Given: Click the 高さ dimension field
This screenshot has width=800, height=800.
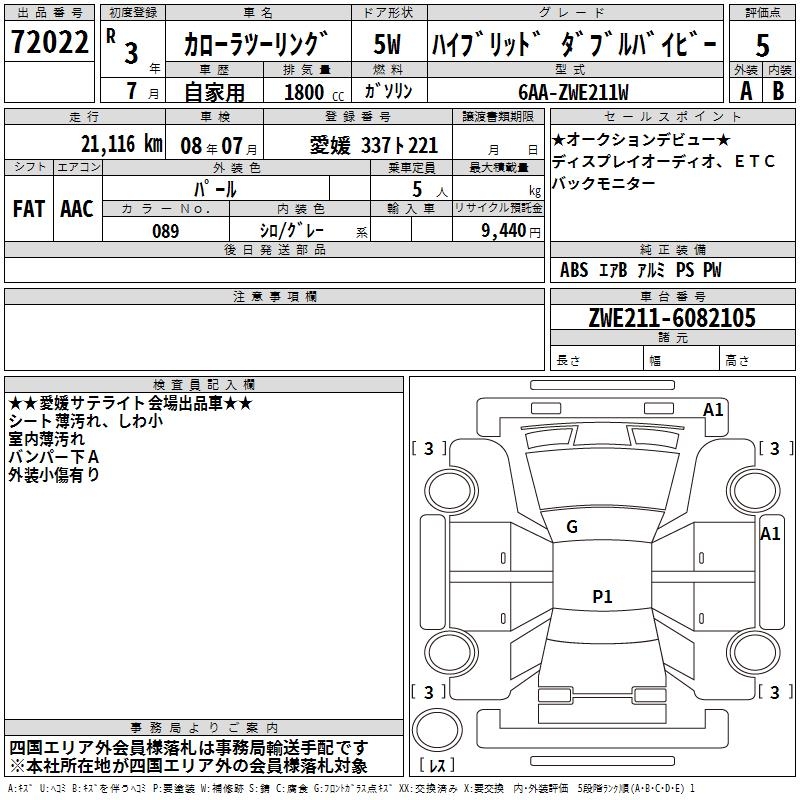Looking at the screenshot, I should click(x=757, y=360).
